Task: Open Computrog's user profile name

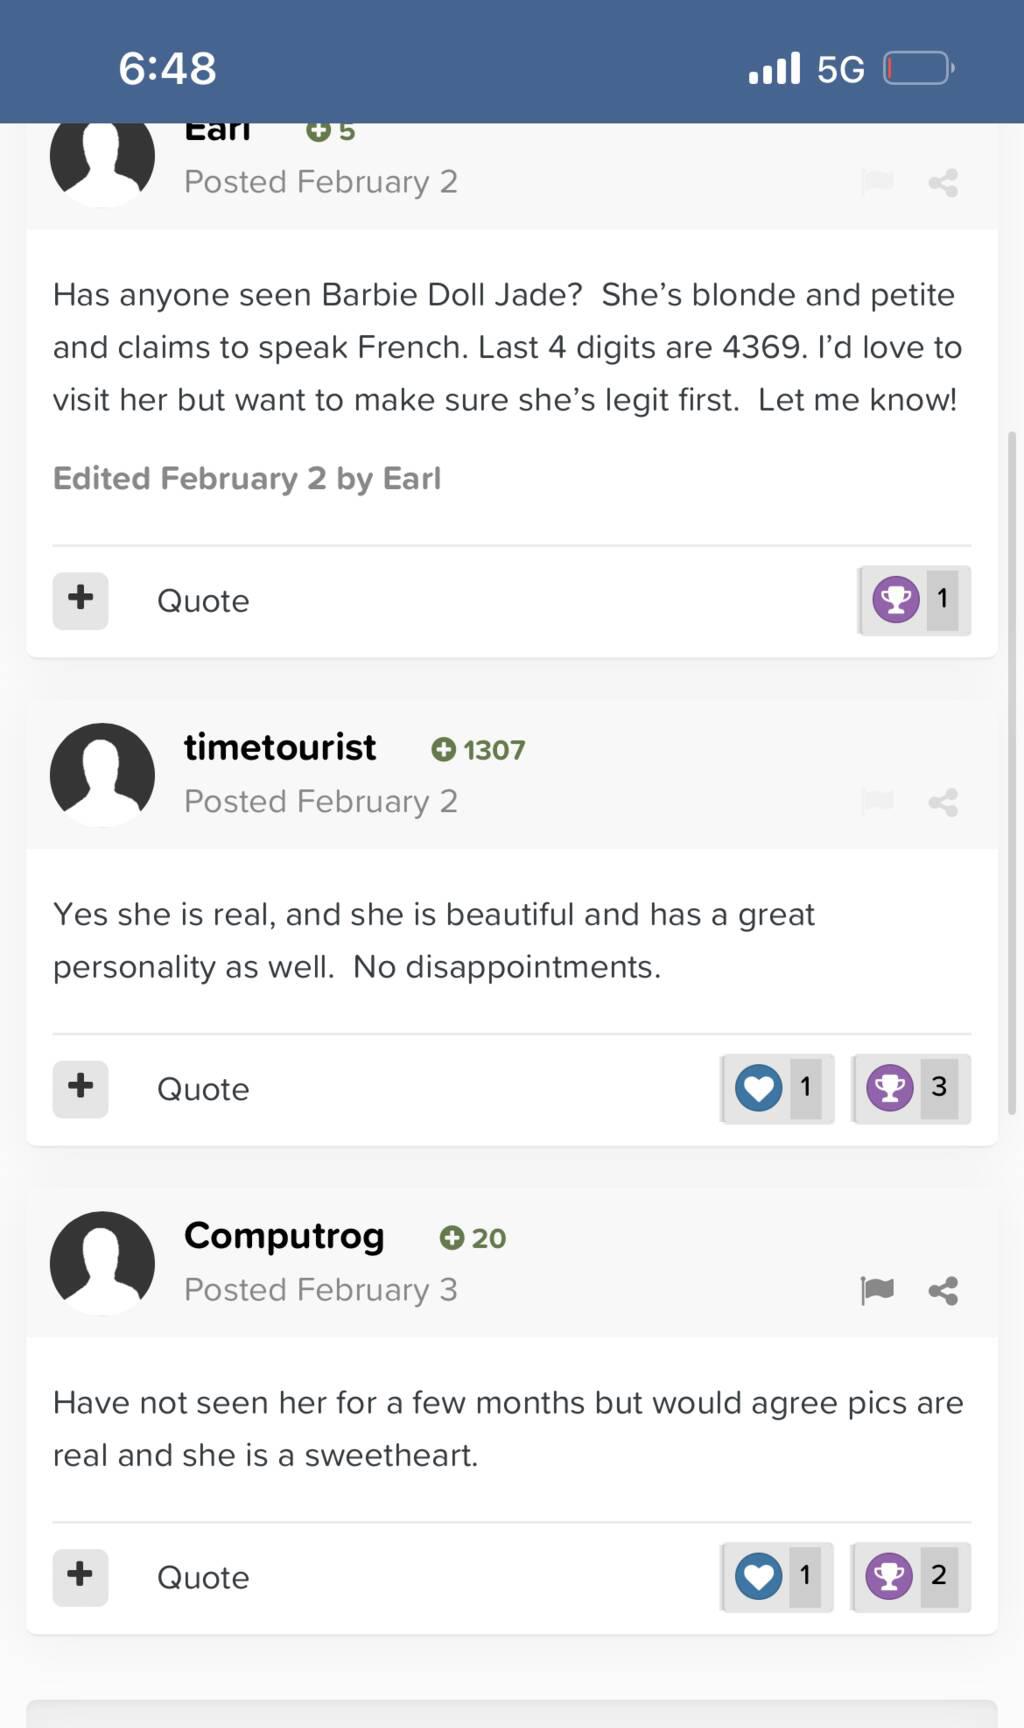Action: pos(284,1236)
